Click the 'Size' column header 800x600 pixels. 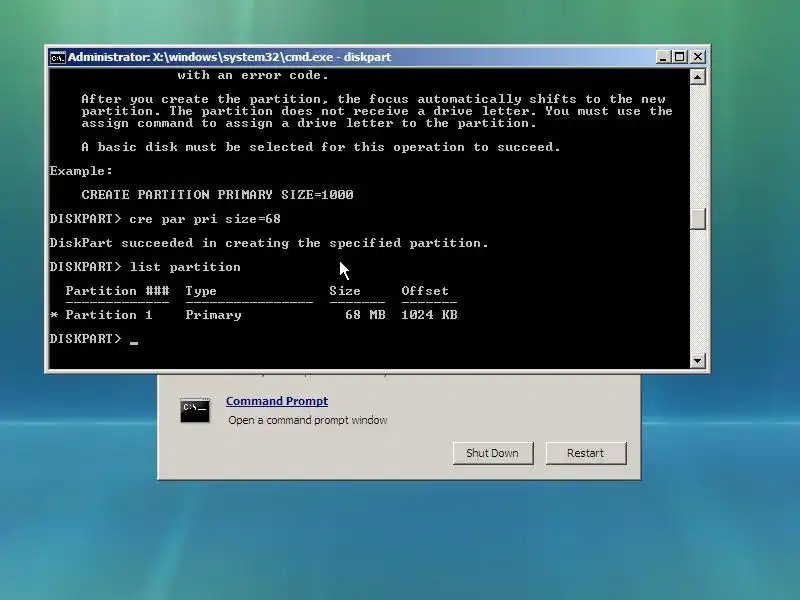pyautogui.click(x=345, y=291)
